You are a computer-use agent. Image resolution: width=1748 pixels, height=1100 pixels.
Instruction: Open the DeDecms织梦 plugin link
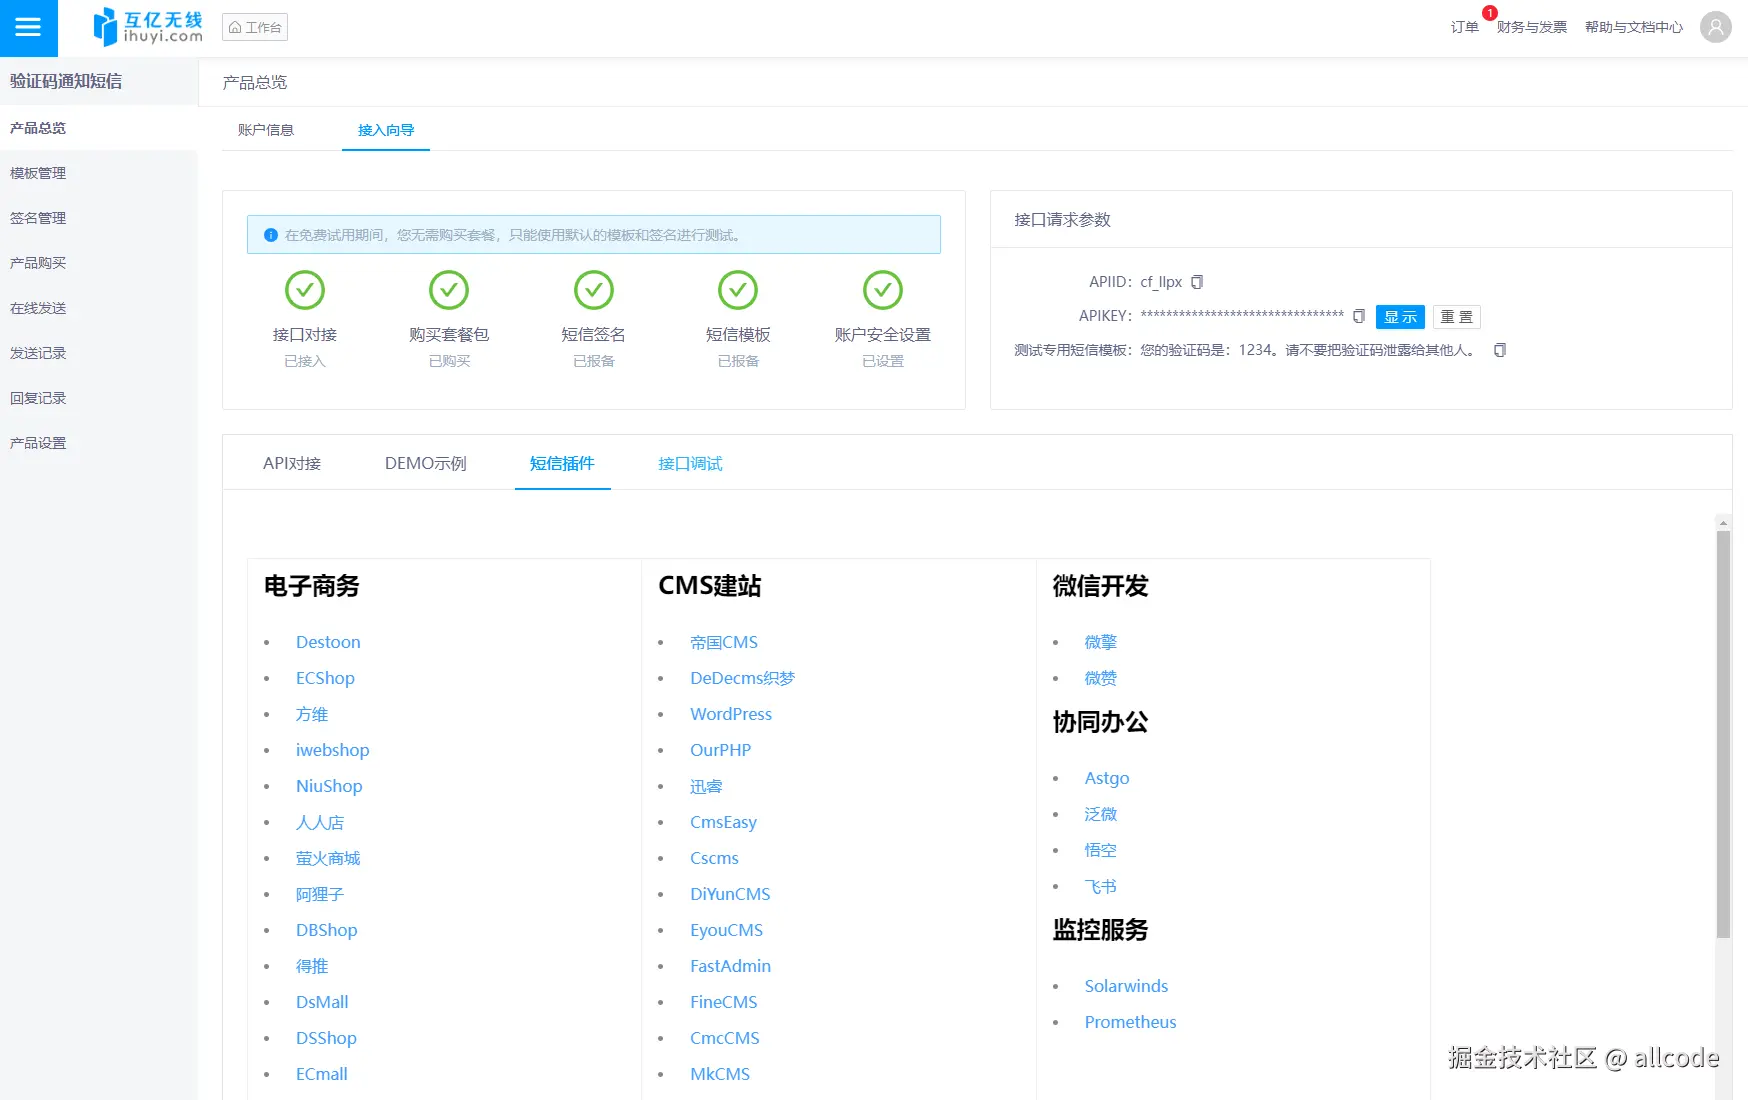pos(743,678)
